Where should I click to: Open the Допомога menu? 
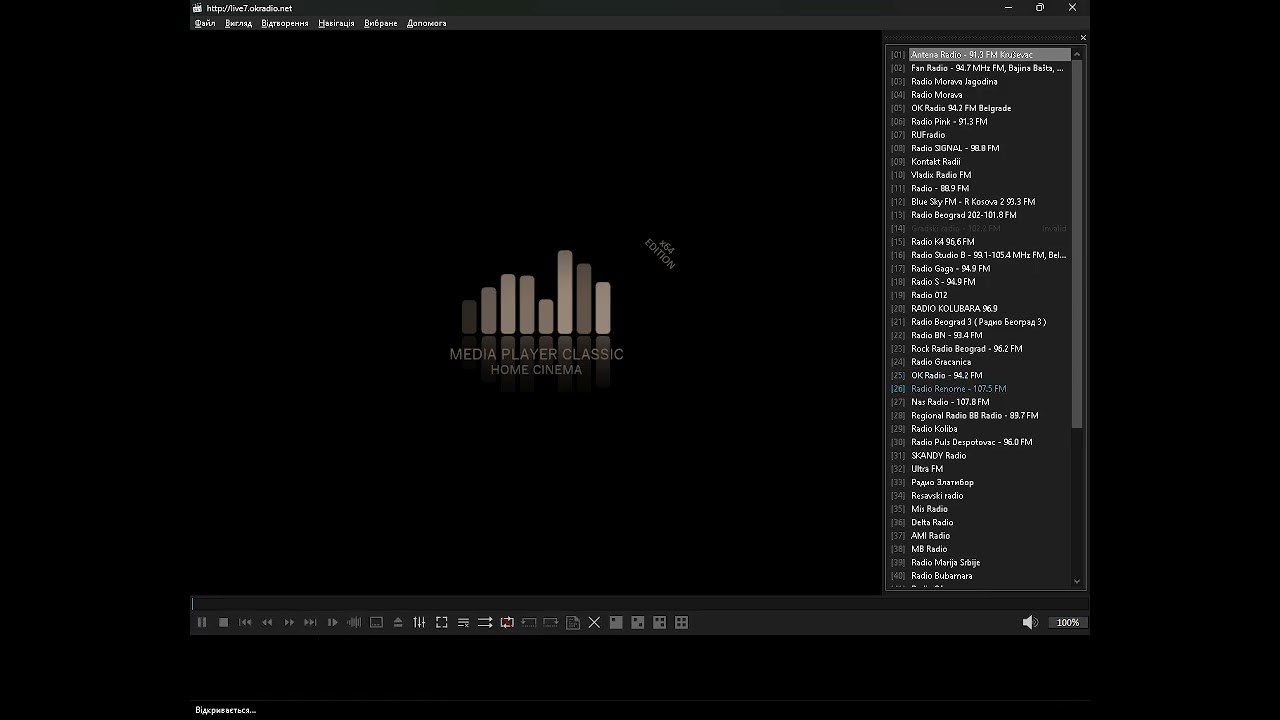pos(427,23)
